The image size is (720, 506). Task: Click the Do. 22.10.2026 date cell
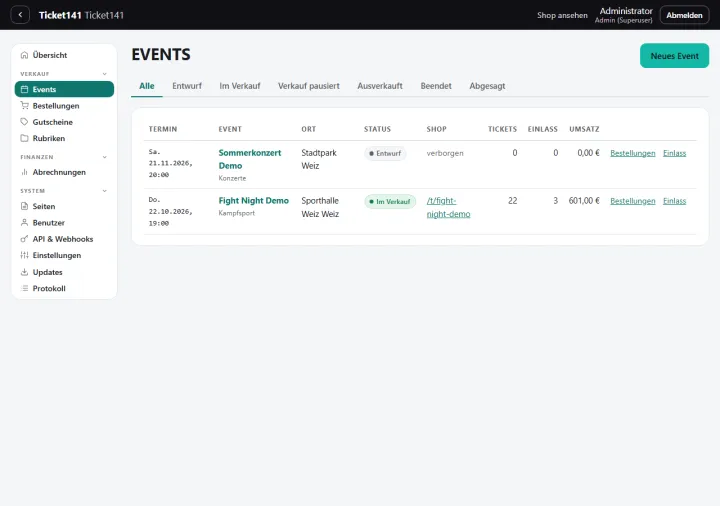coord(170,211)
